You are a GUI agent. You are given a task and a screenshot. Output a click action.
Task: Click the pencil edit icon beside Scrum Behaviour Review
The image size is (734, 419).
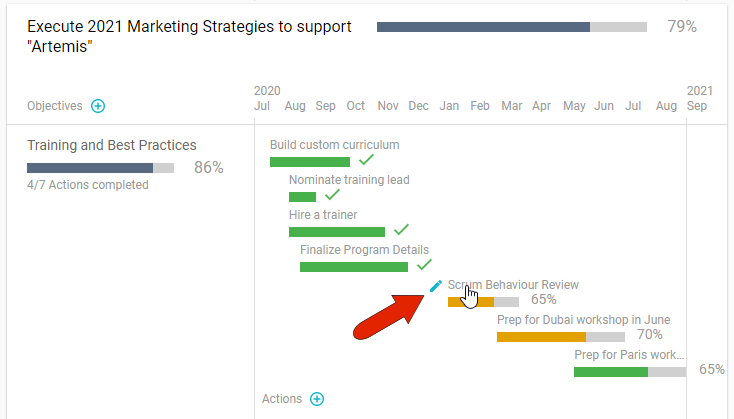(435, 286)
